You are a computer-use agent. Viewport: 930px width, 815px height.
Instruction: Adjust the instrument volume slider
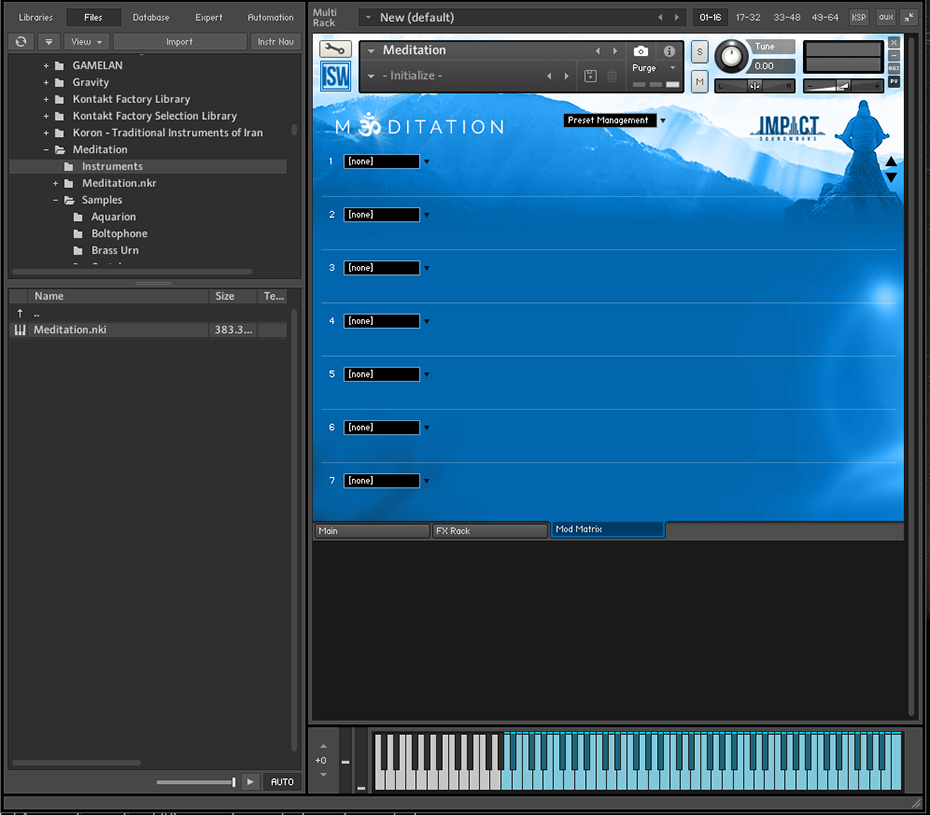[x=843, y=86]
